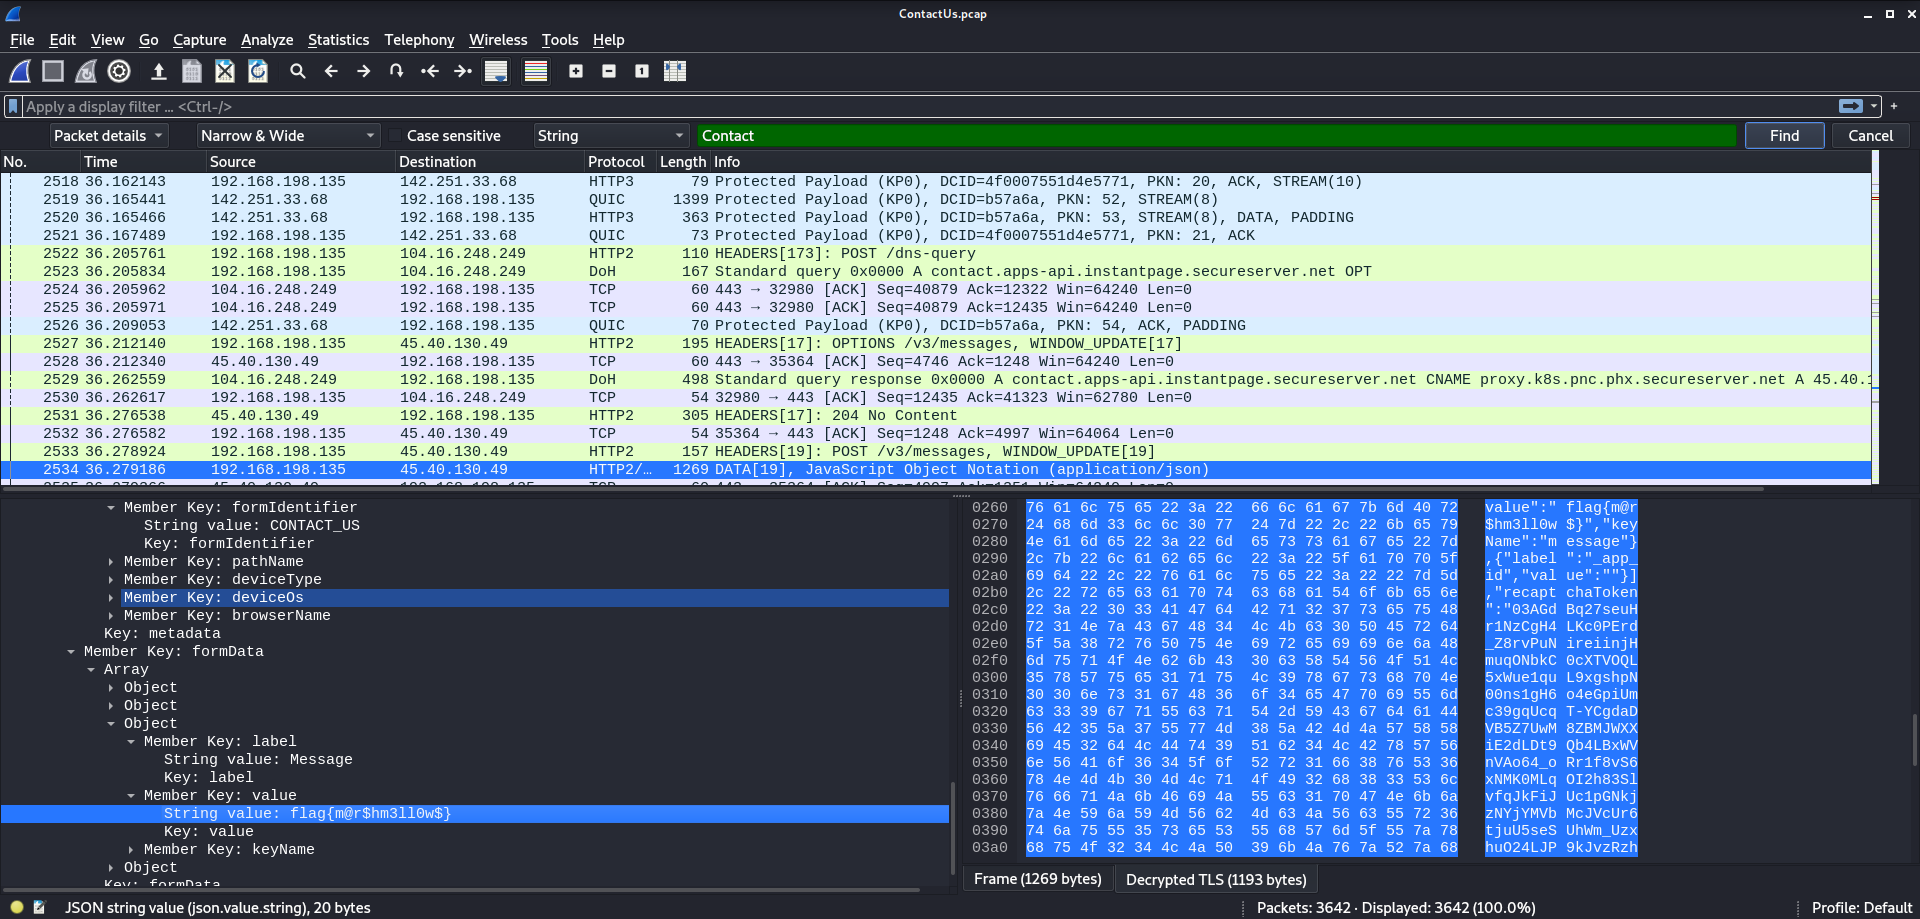This screenshot has width=1920, height=919.
Task: Open the Telephony menu
Action: (x=419, y=40)
